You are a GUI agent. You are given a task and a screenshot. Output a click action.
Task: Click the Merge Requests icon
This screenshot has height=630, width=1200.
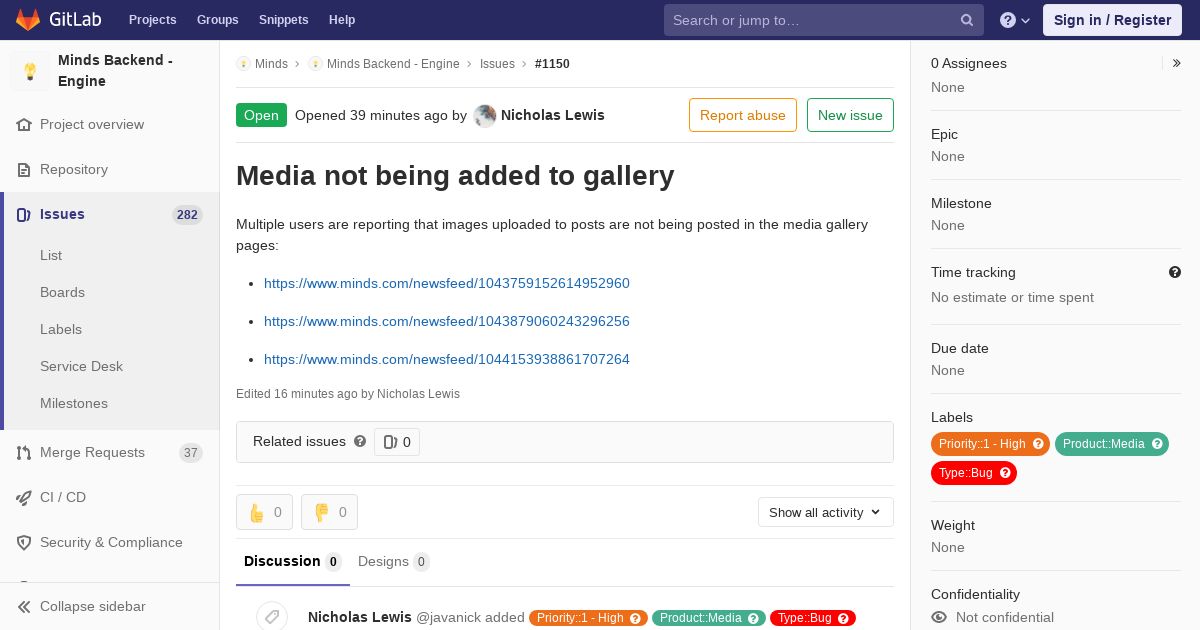(x=24, y=453)
